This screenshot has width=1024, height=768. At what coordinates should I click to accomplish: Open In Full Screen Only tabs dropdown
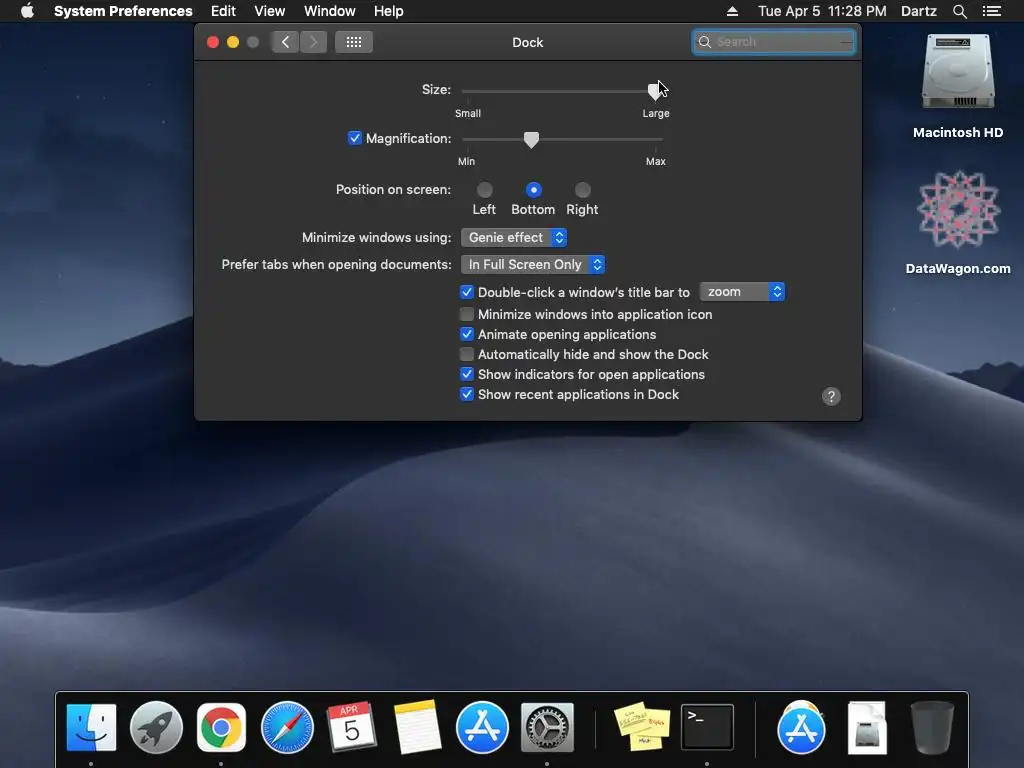(x=533, y=264)
